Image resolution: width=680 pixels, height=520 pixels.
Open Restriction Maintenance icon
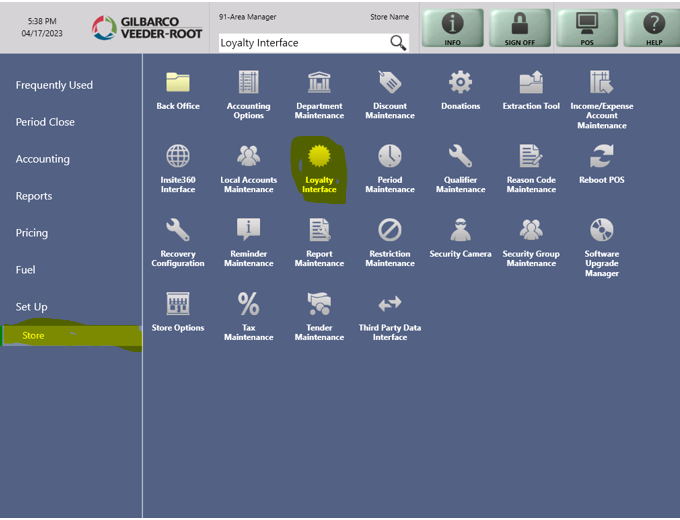tap(390, 232)
